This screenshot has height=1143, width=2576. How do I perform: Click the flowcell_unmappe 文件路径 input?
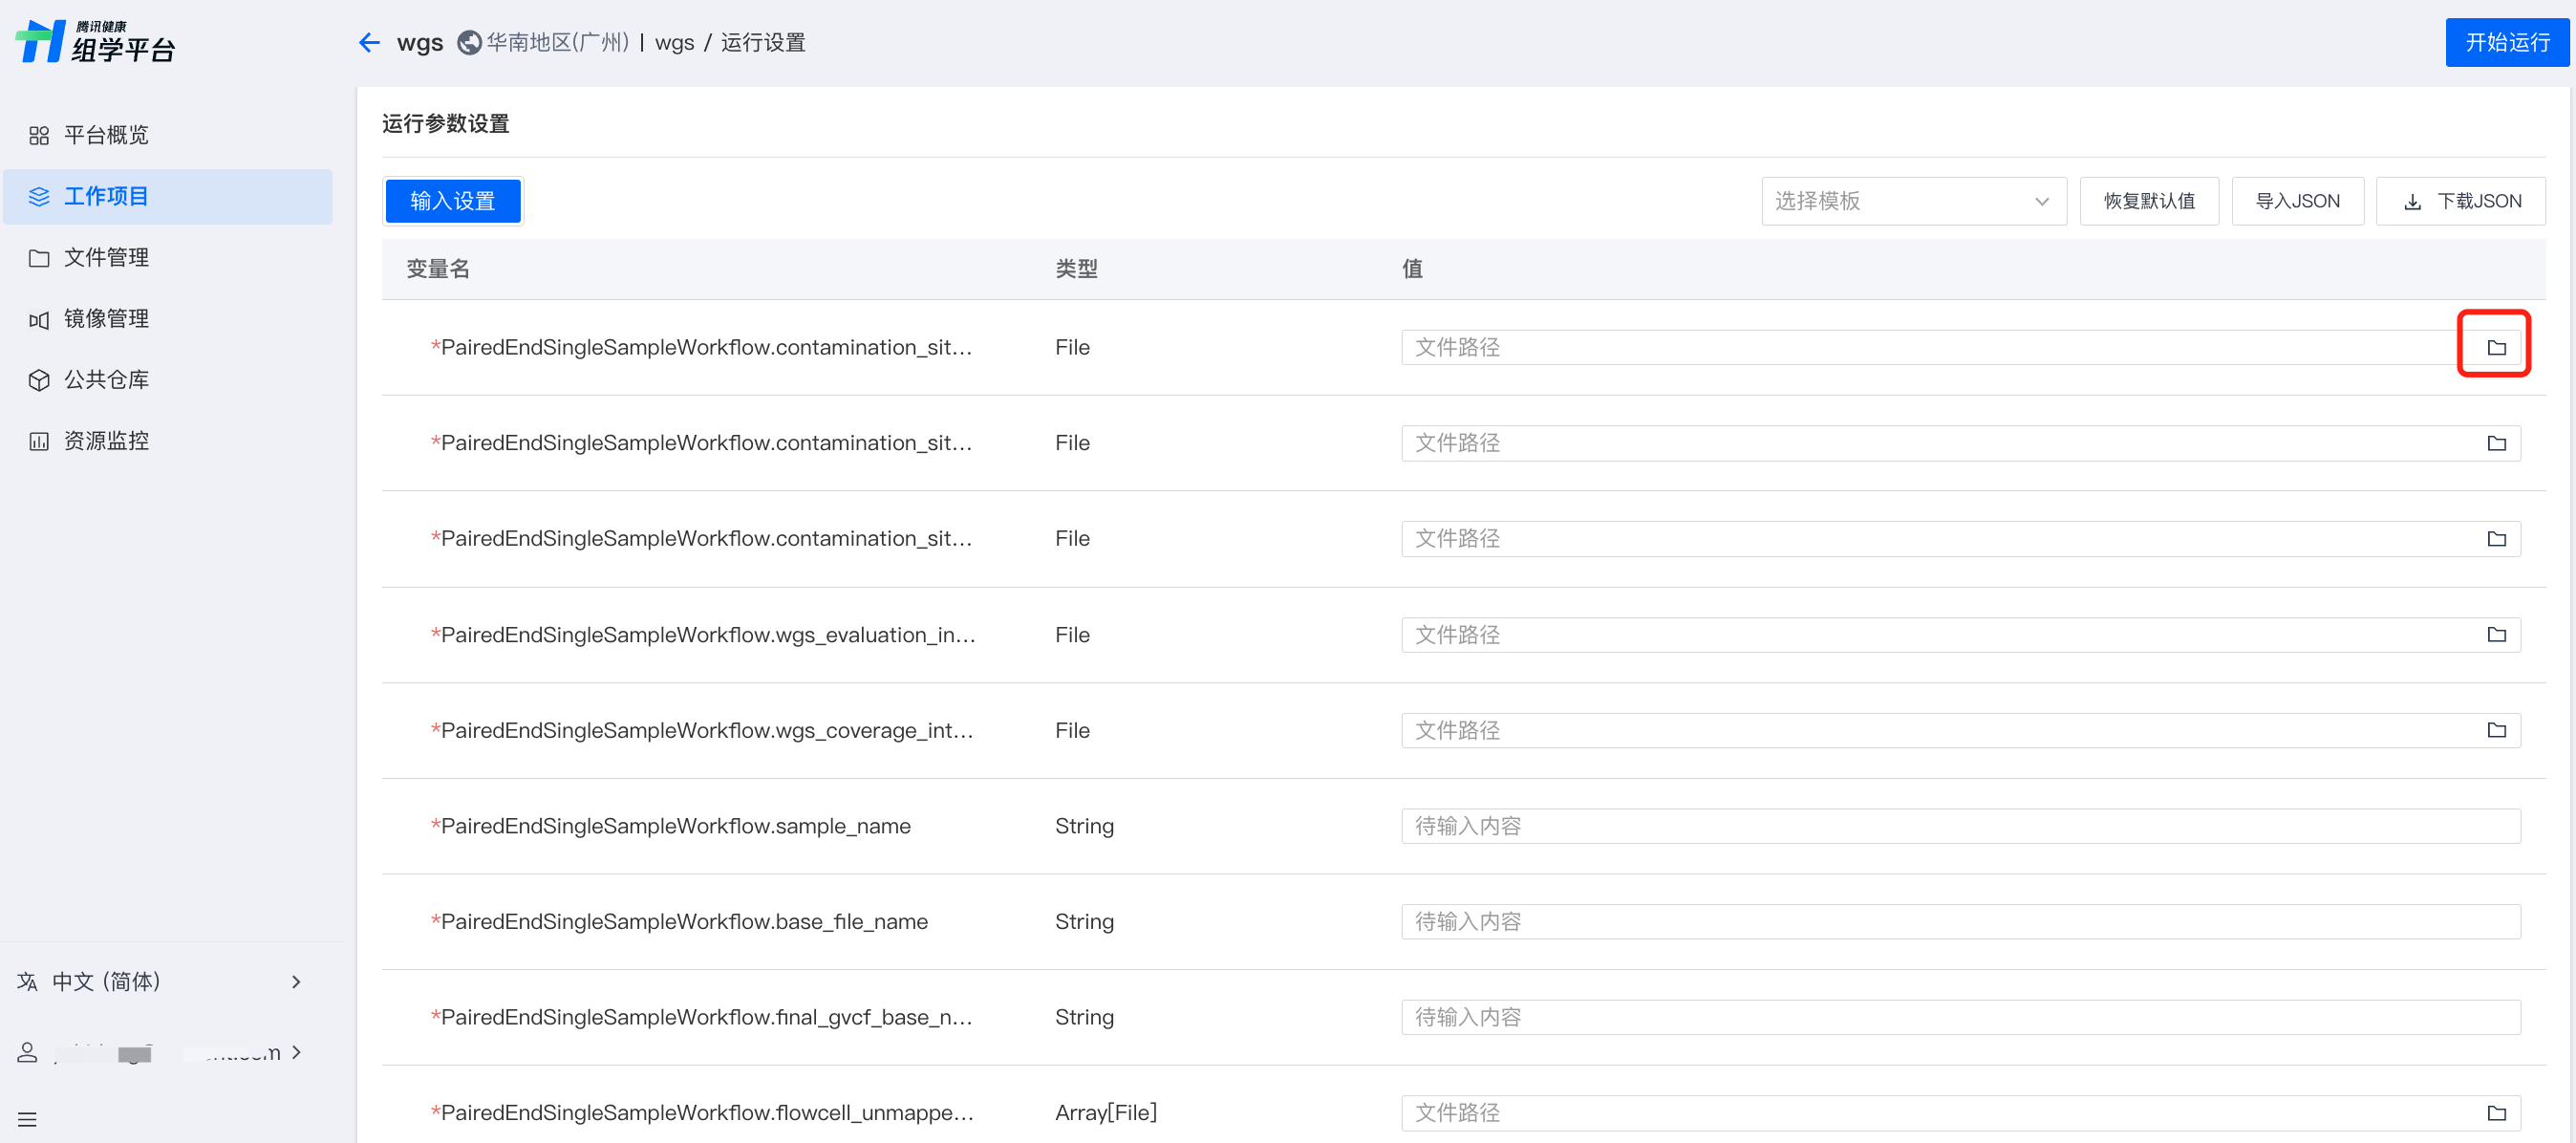pyautogui.click(x=1960, y=1113)
